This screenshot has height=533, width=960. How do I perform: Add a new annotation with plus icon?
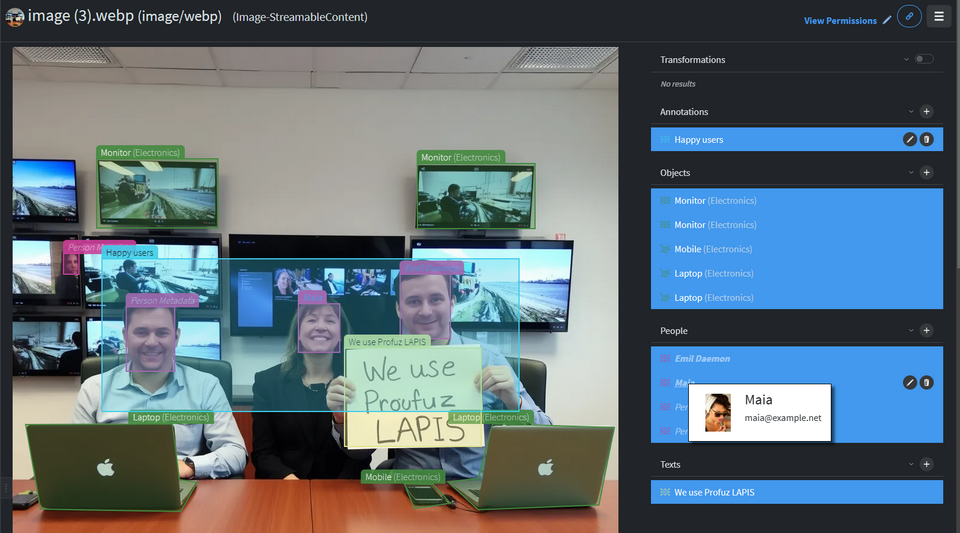tap(926, 112)
